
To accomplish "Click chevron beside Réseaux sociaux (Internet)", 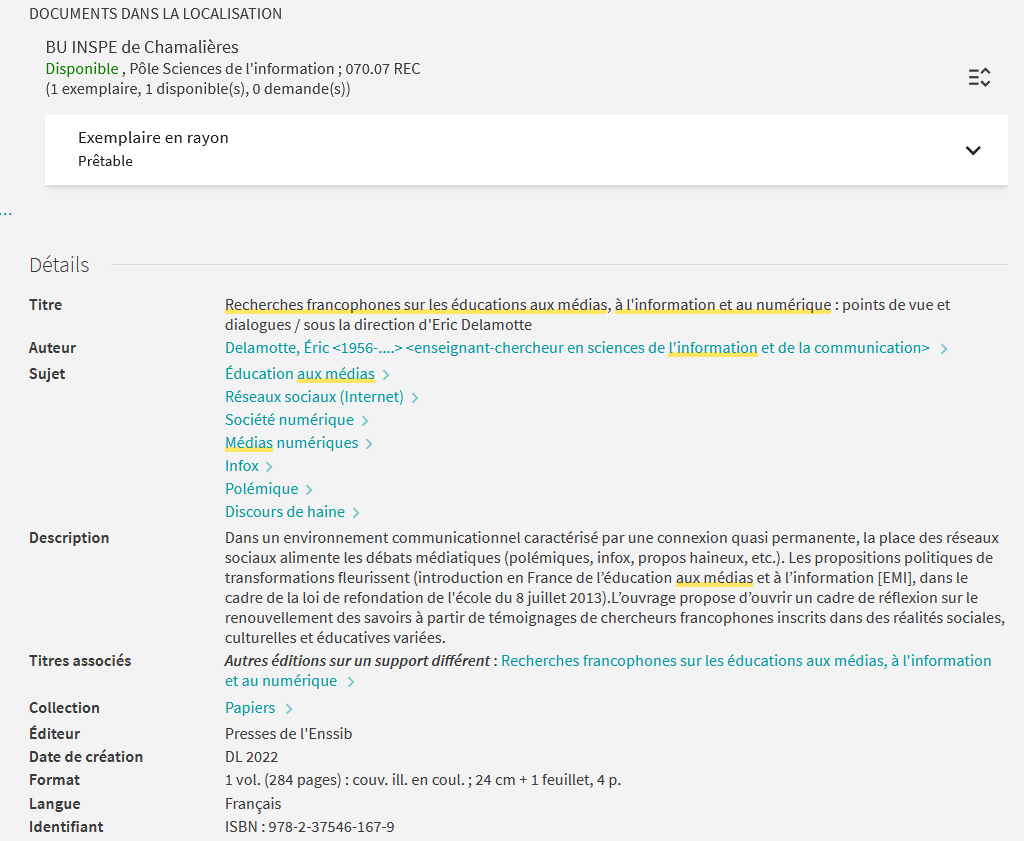I will (415, 398).
